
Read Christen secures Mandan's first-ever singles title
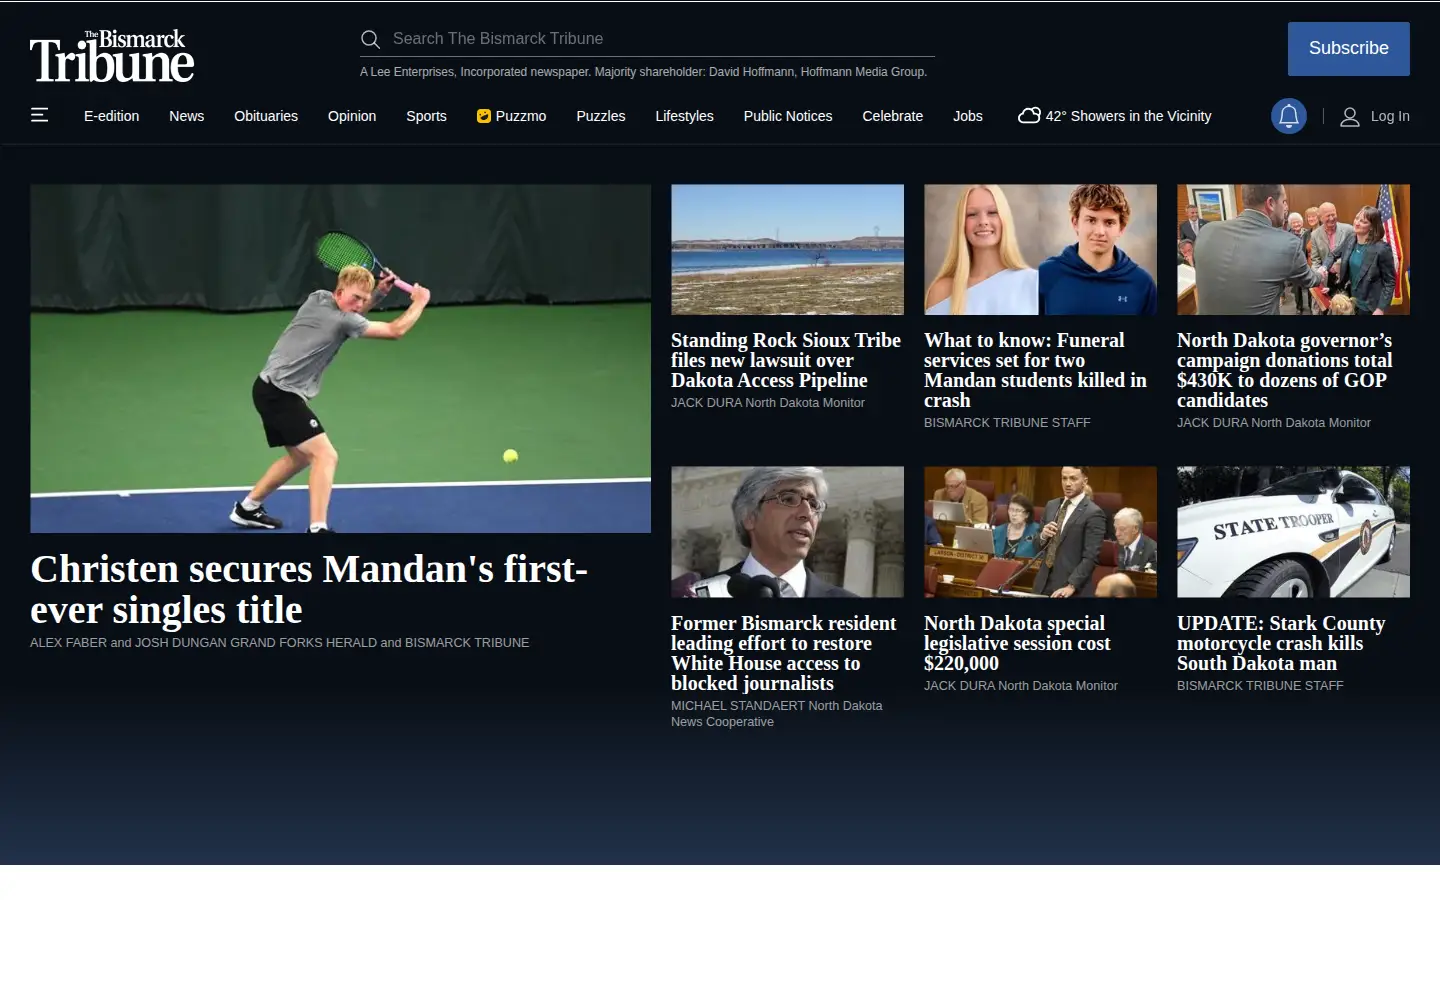pos(309,589)
